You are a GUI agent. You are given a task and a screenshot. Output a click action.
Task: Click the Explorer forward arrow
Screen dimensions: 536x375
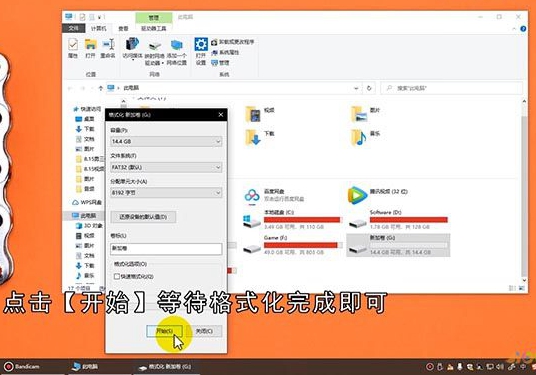coord(82,88)
